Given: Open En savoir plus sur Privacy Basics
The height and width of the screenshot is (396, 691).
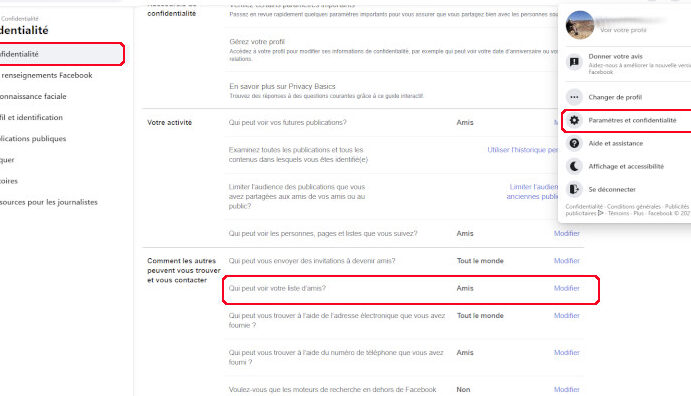Looking at the screenshot, I should click(282, 86).
